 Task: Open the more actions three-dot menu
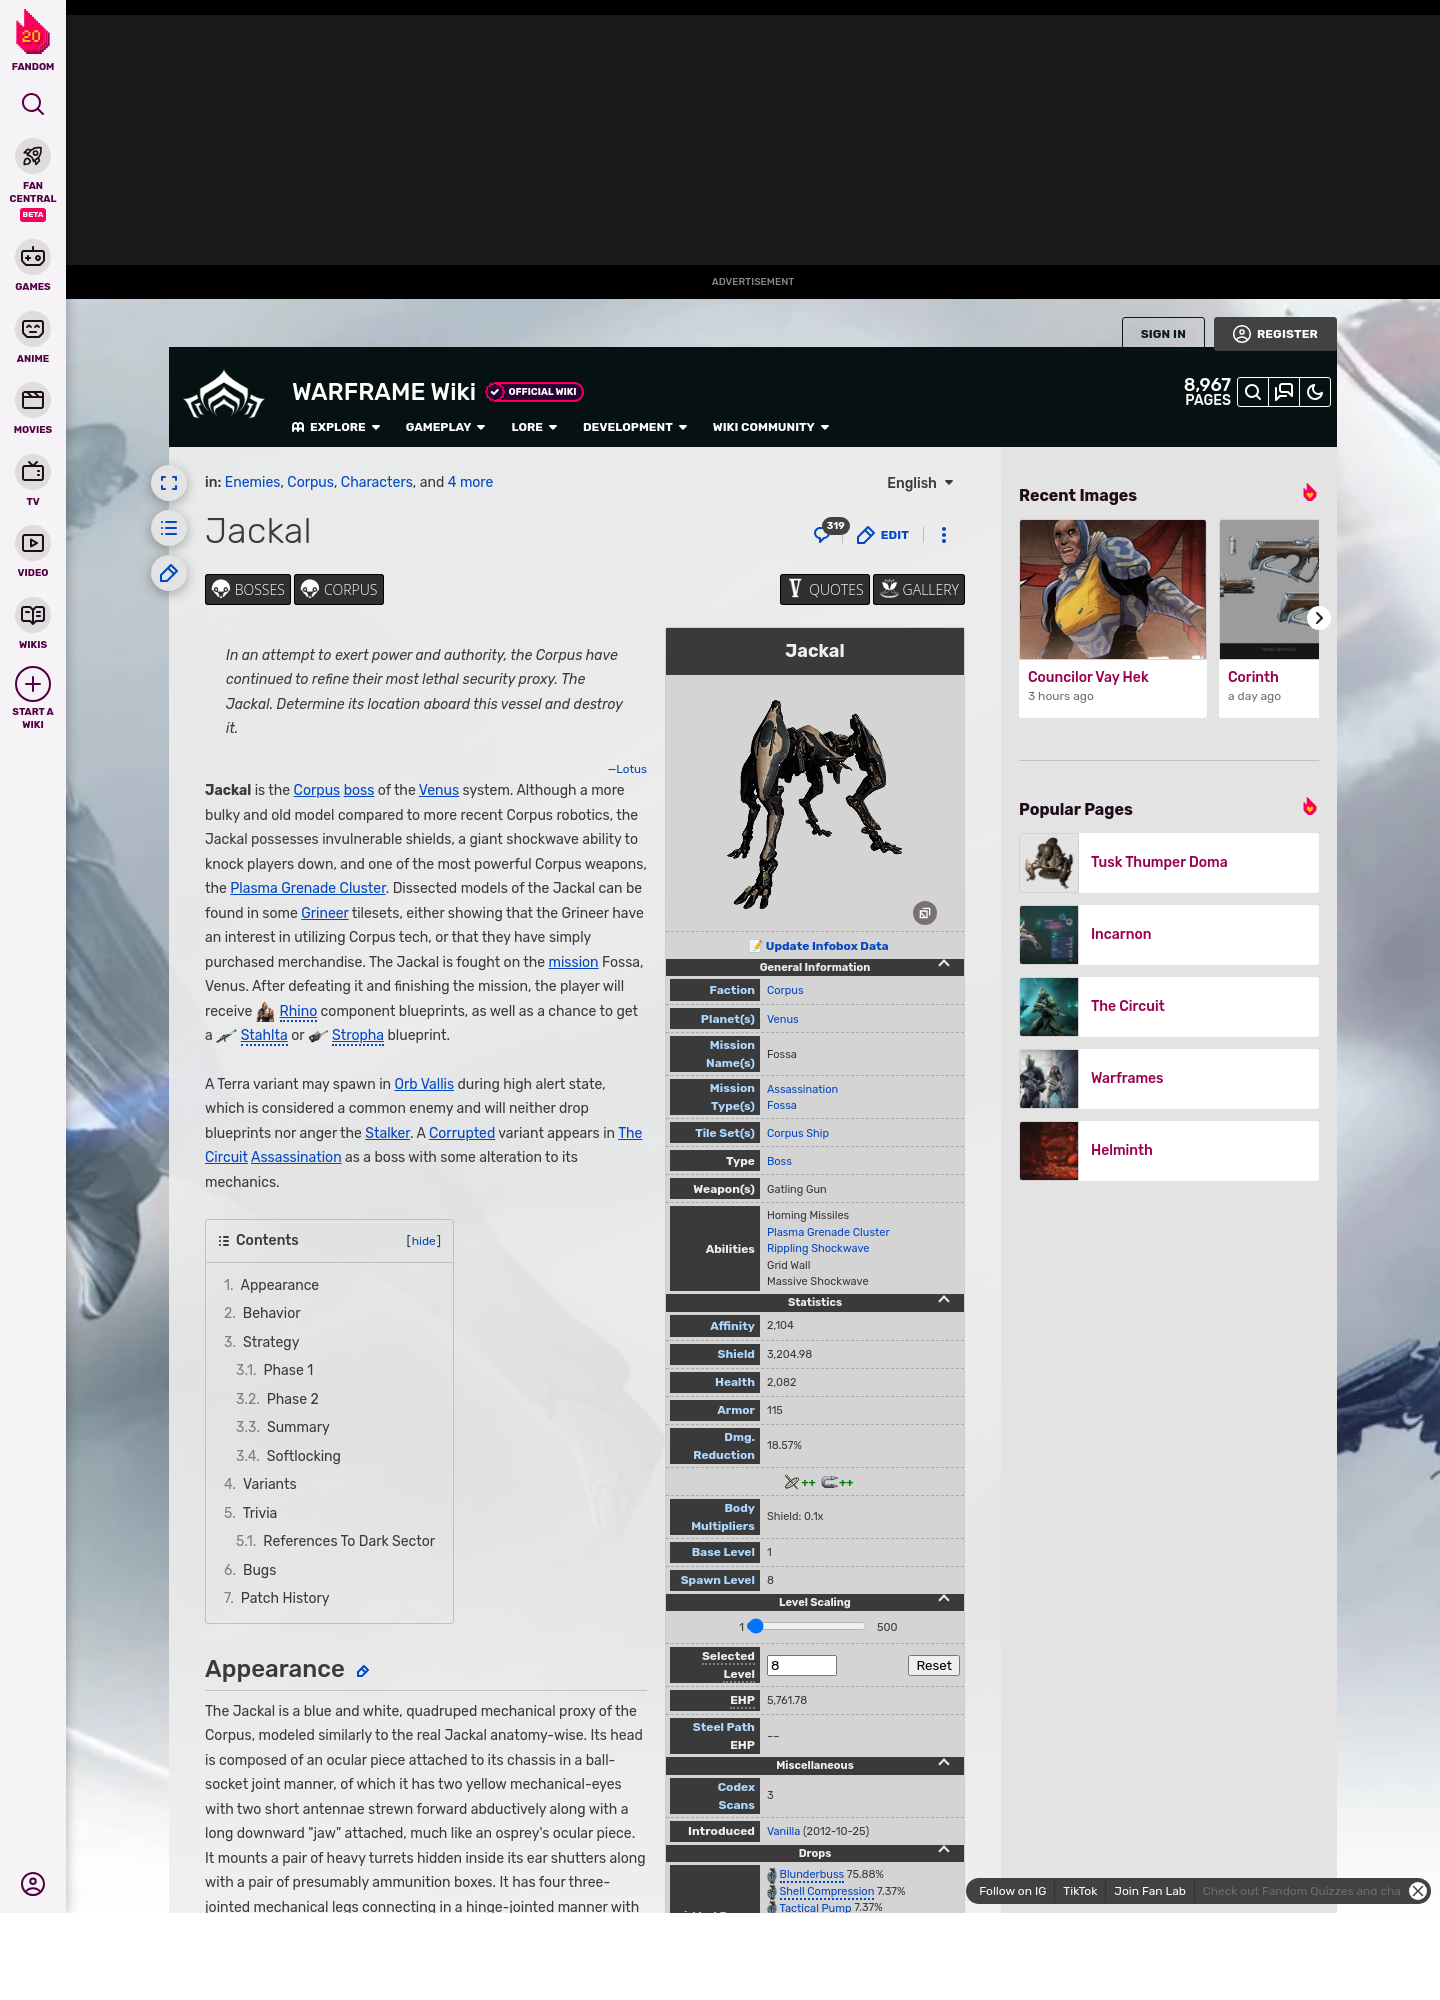pos(944,535)
